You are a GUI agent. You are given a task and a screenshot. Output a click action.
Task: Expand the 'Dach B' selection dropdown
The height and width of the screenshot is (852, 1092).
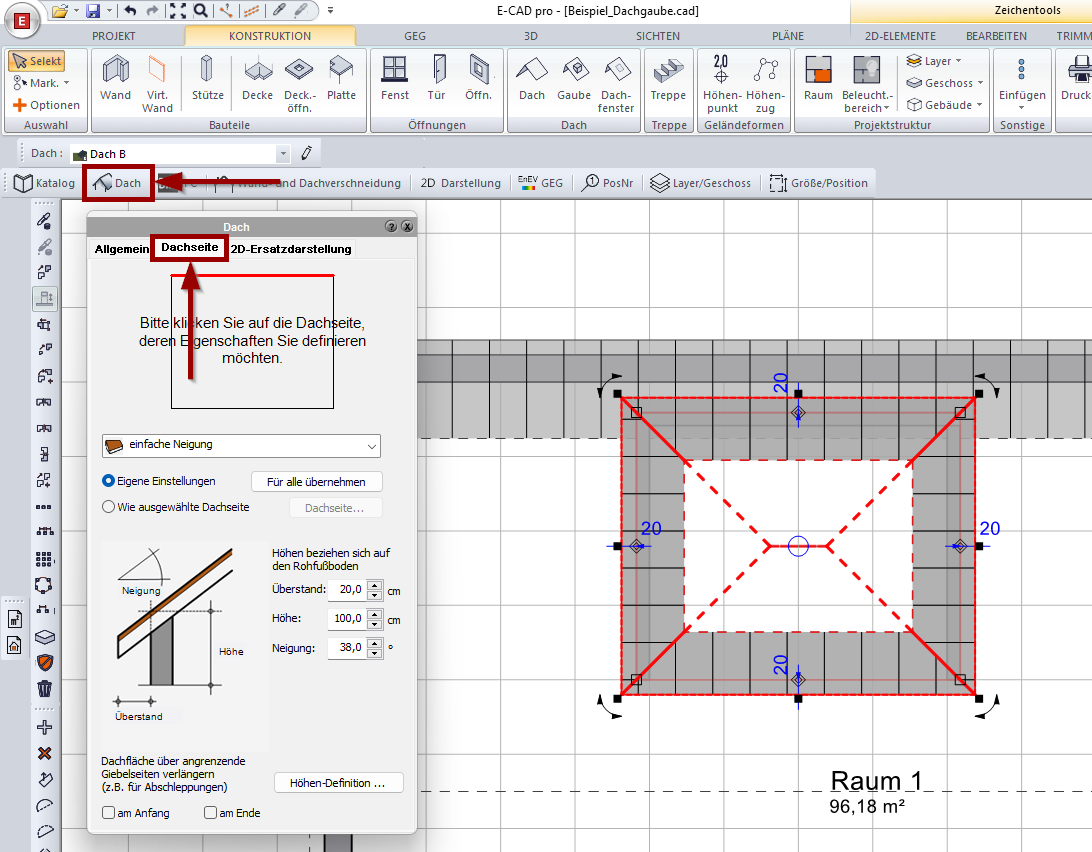283,154
